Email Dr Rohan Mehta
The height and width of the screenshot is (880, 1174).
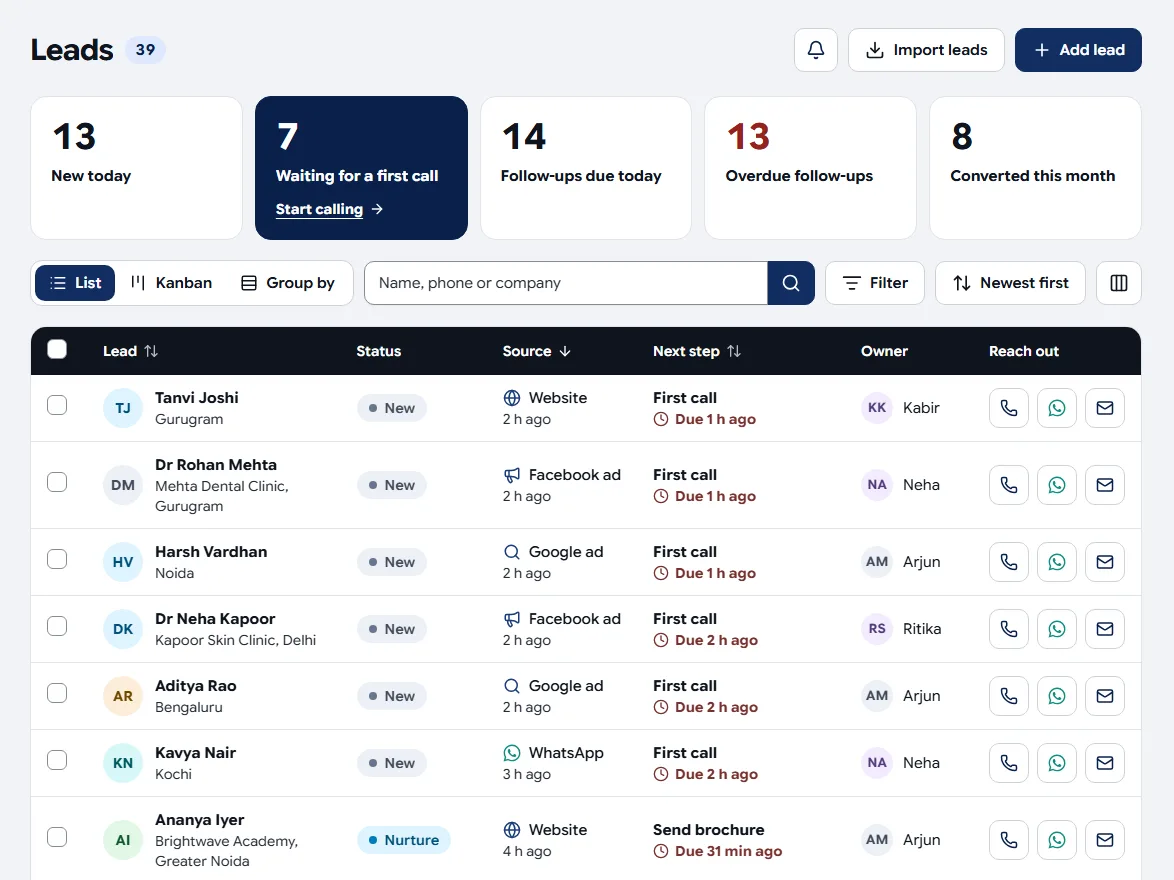(x=1104, y=485)
